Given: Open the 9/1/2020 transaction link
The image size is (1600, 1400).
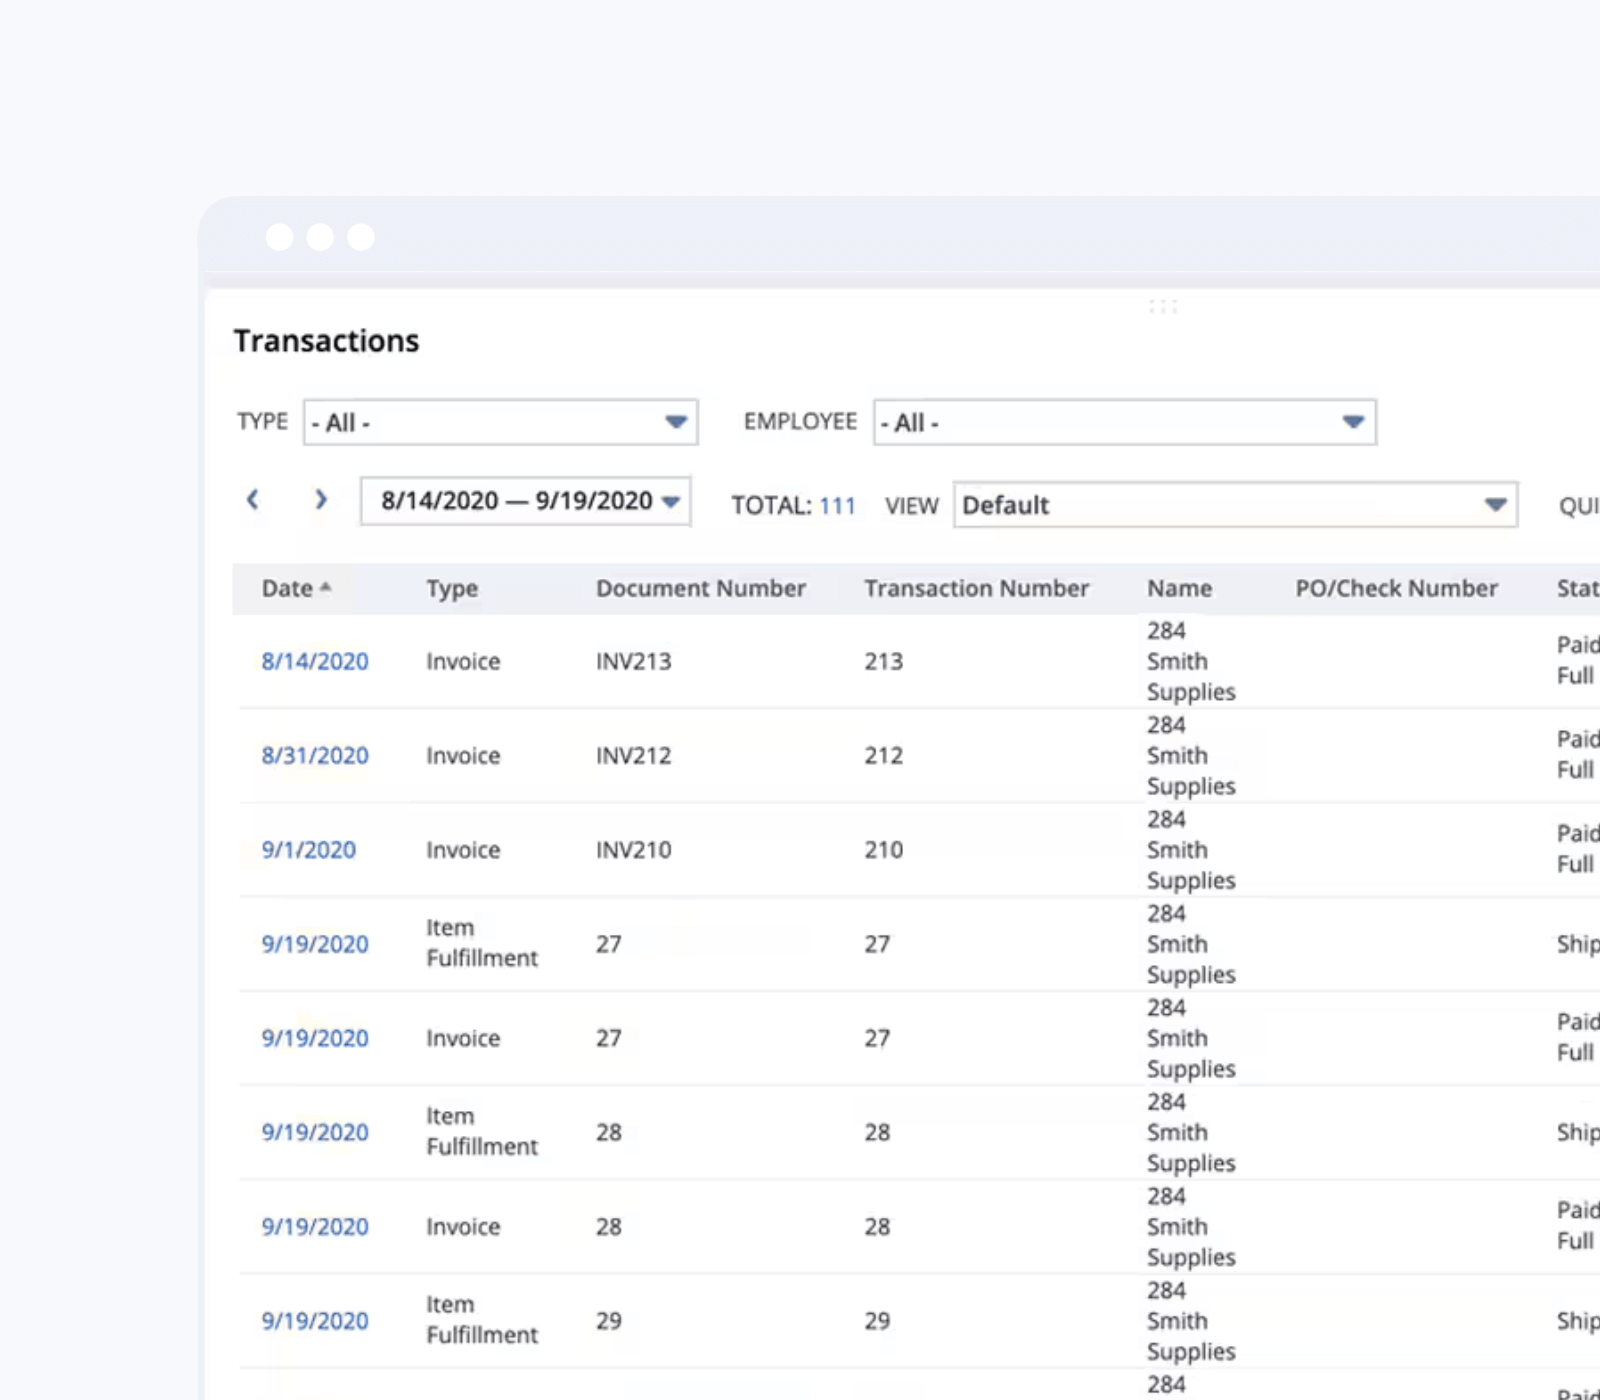Looking at the screenshot, I should tap(309, 849).
